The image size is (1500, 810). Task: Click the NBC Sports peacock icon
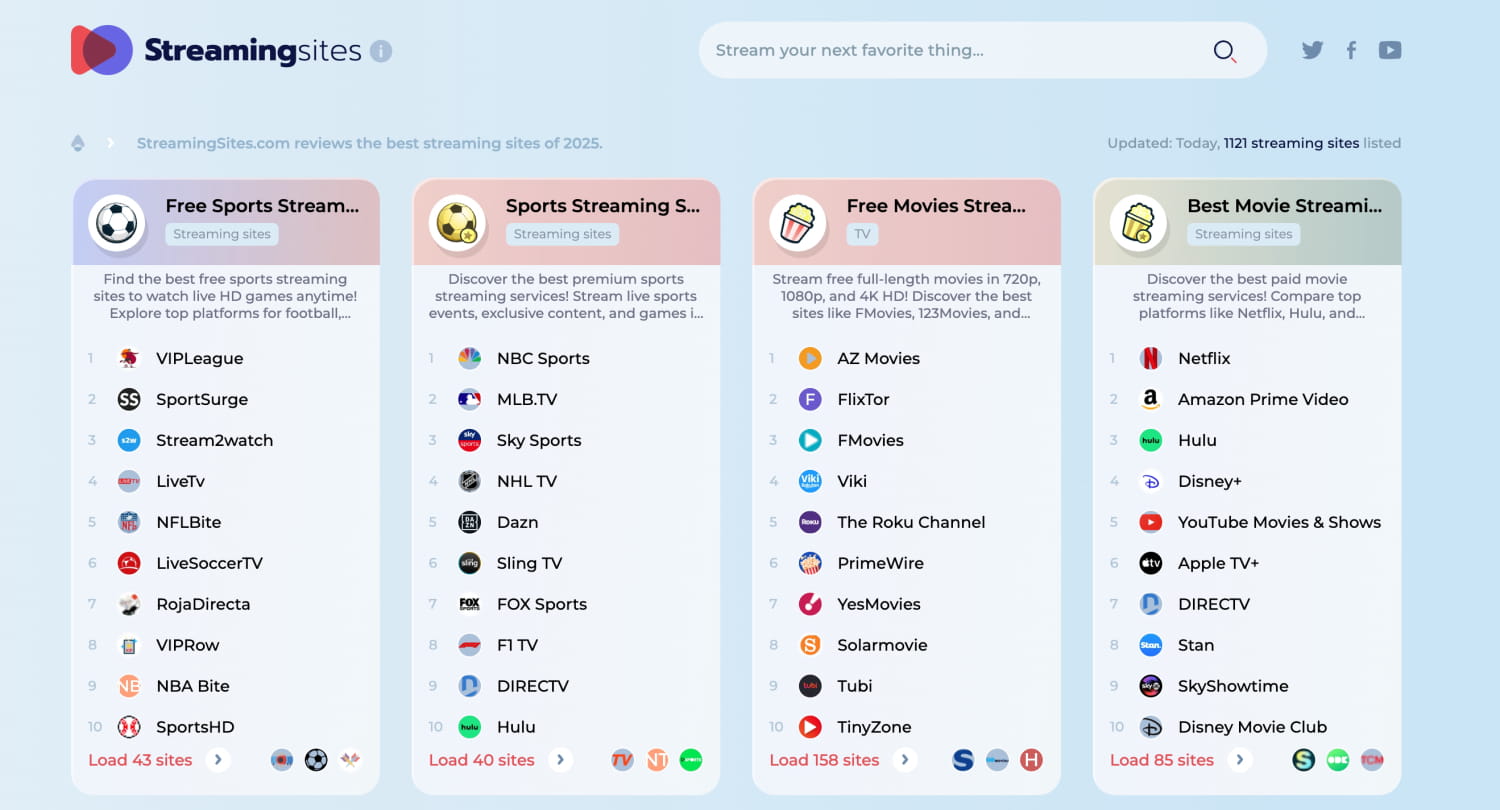(x=469, y=358)
